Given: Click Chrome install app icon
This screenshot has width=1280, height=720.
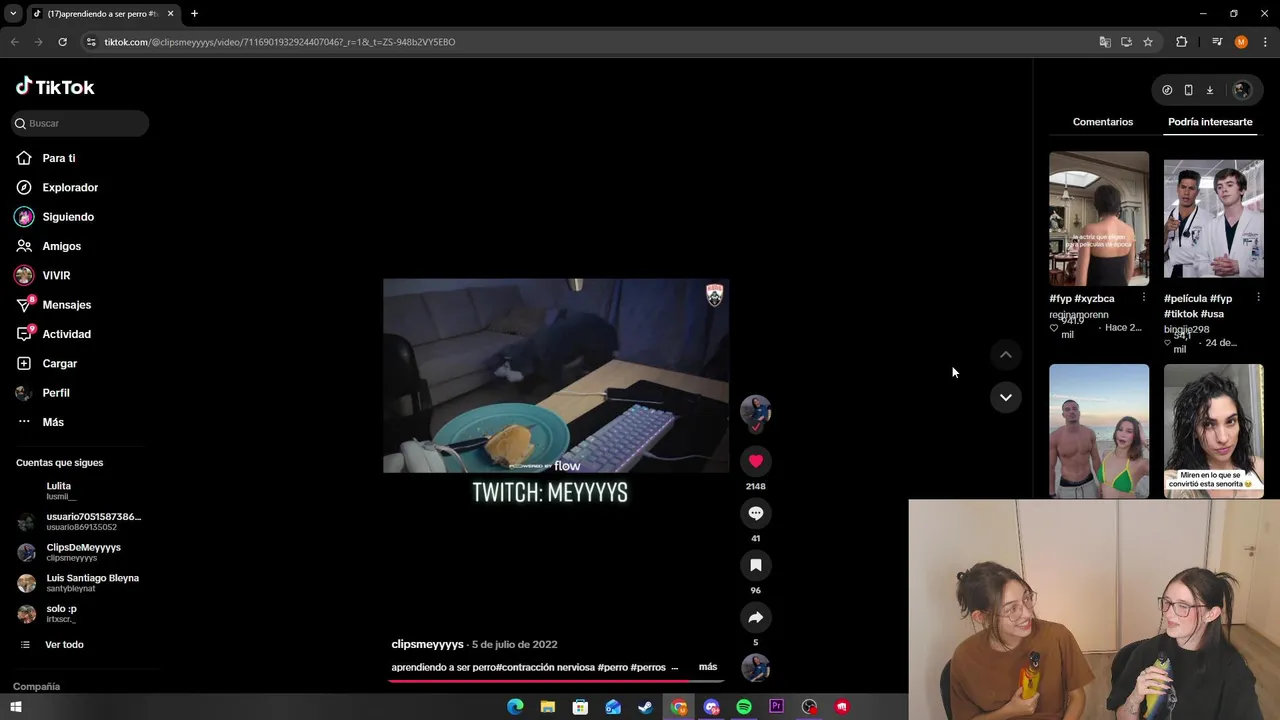Looking at the screenshot, I should [1126, 42].
